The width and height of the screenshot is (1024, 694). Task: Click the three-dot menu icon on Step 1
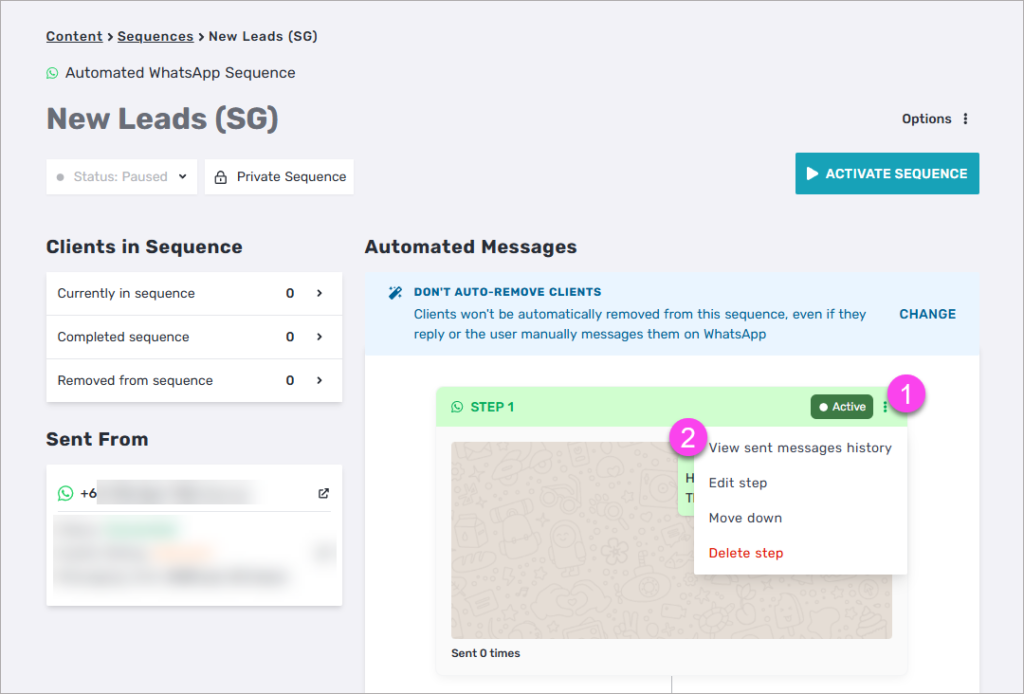[885, 407]
